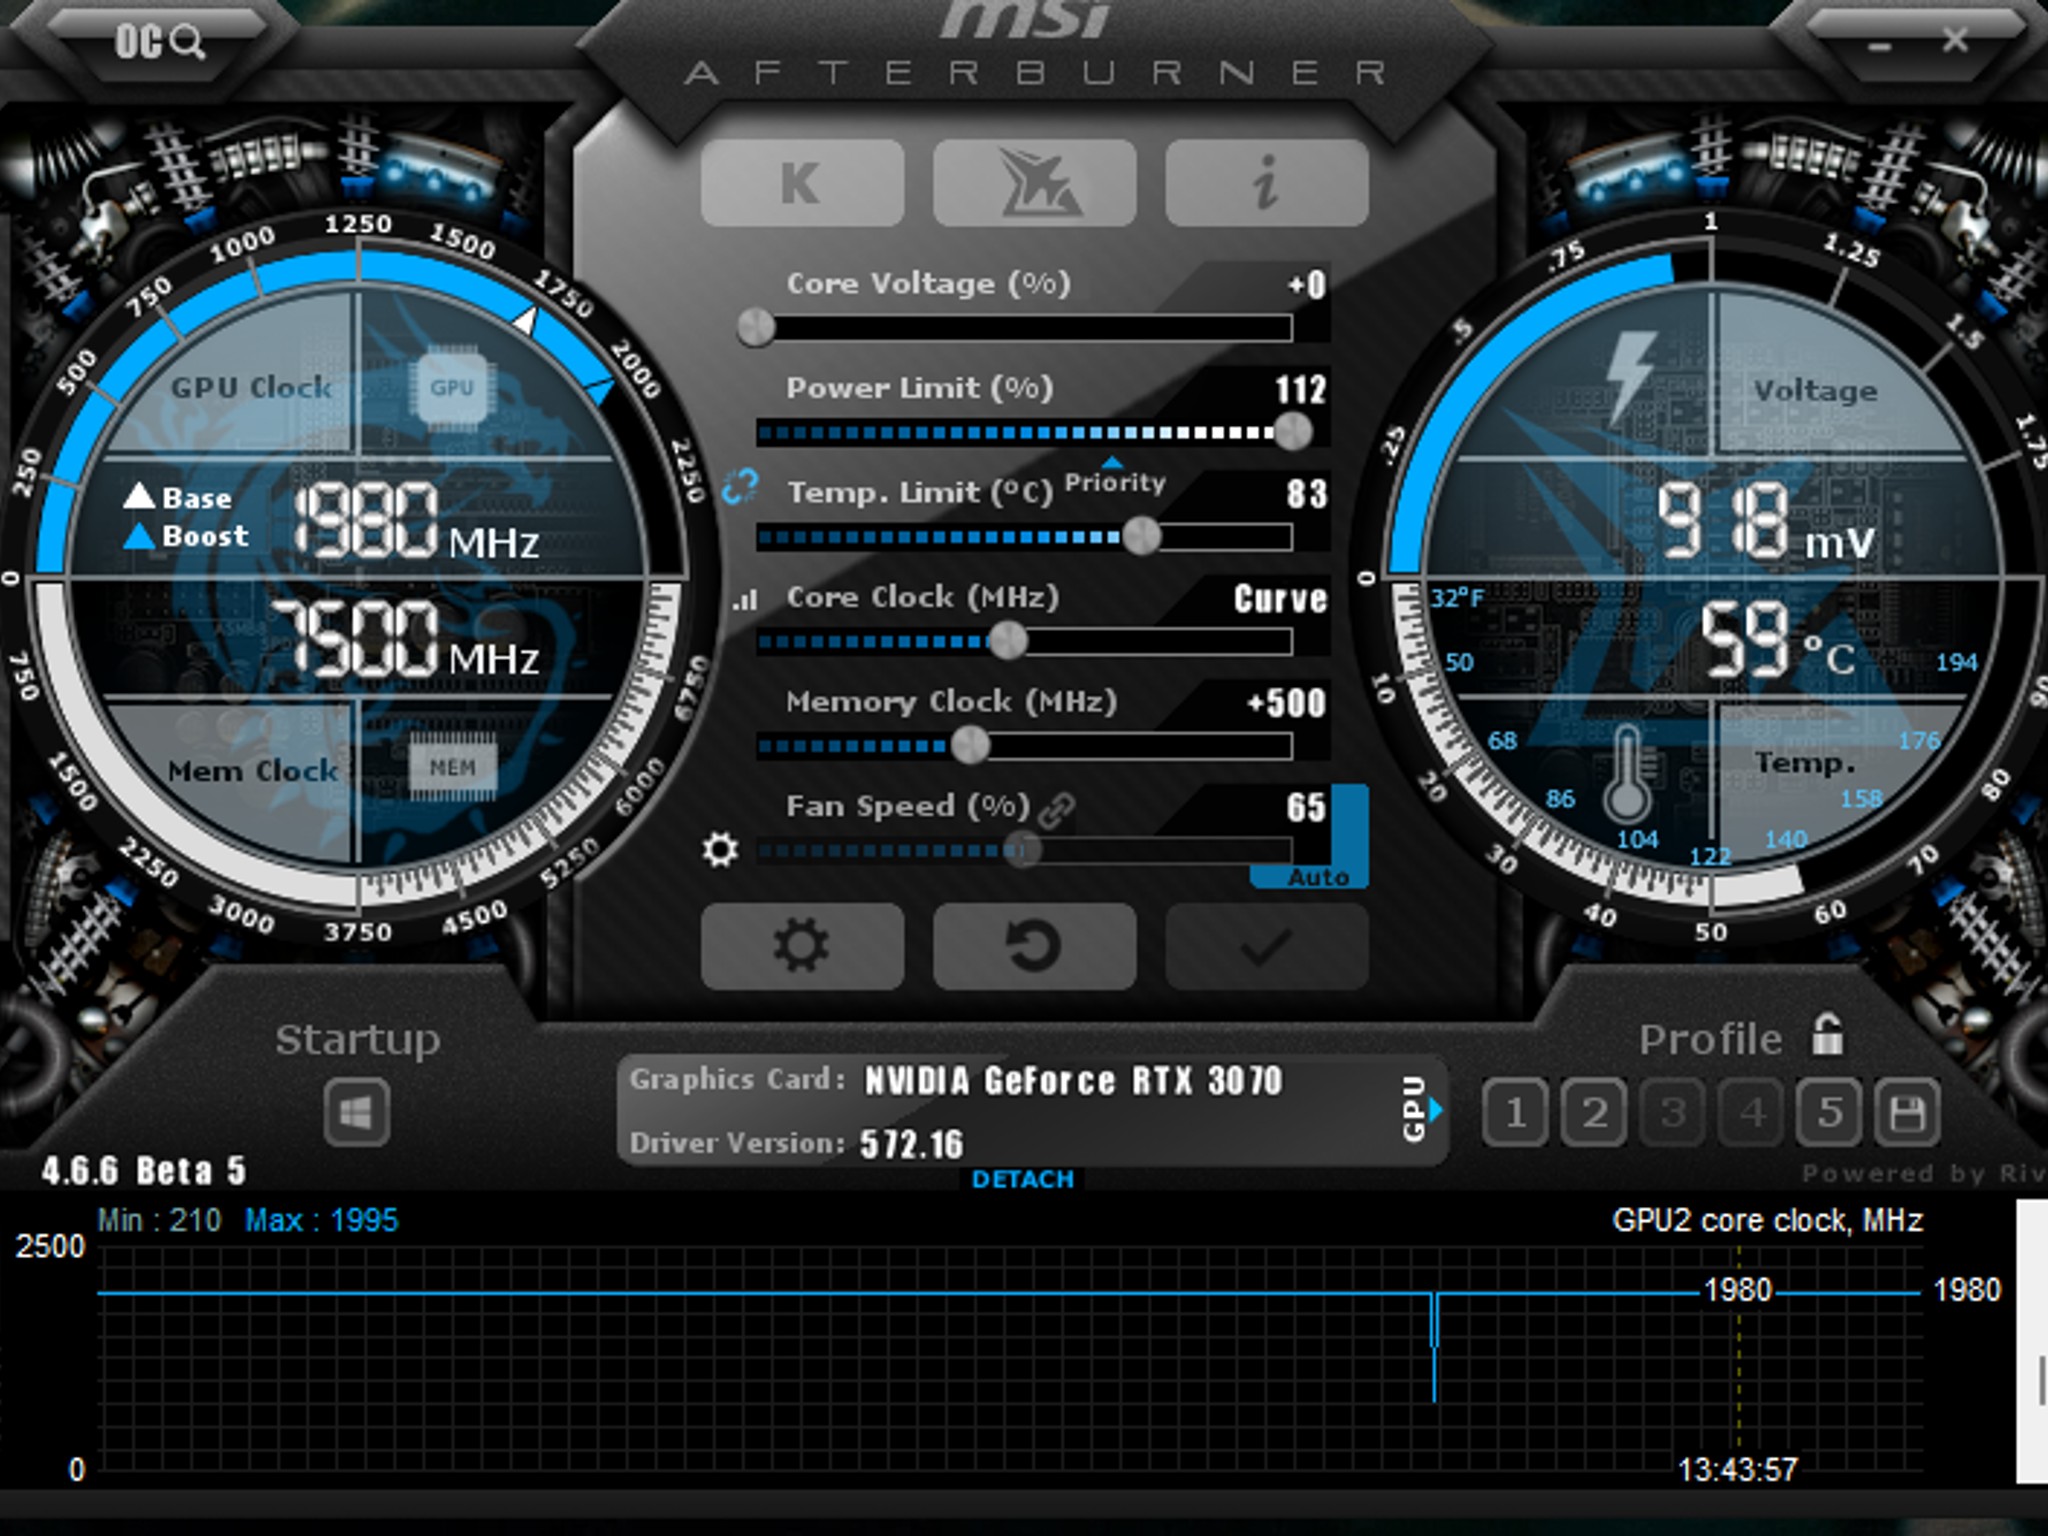2048x1536 pixels.
Task: Click the Kombustor K button
Action: point(802,183)
